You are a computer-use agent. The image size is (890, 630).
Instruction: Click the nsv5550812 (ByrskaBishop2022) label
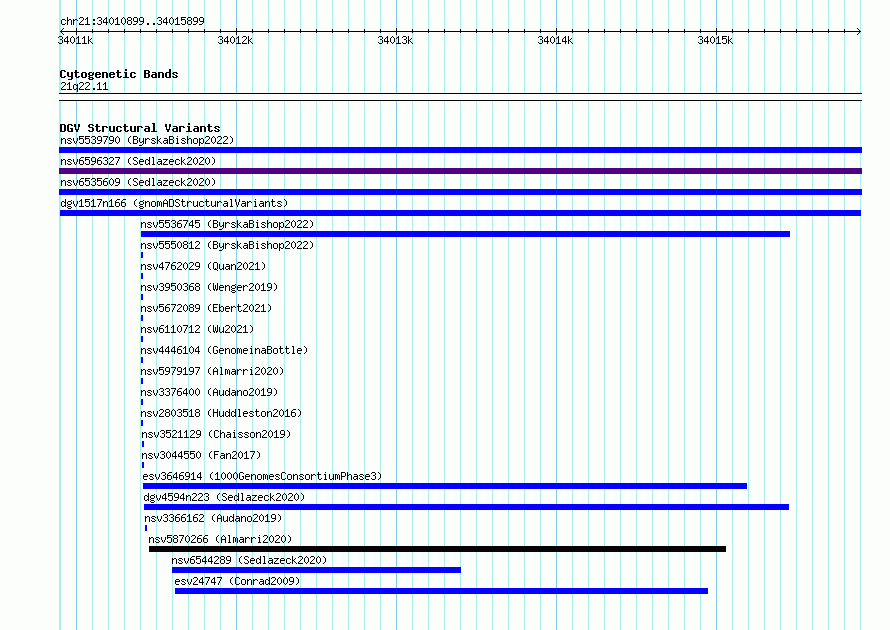(227, 245)
